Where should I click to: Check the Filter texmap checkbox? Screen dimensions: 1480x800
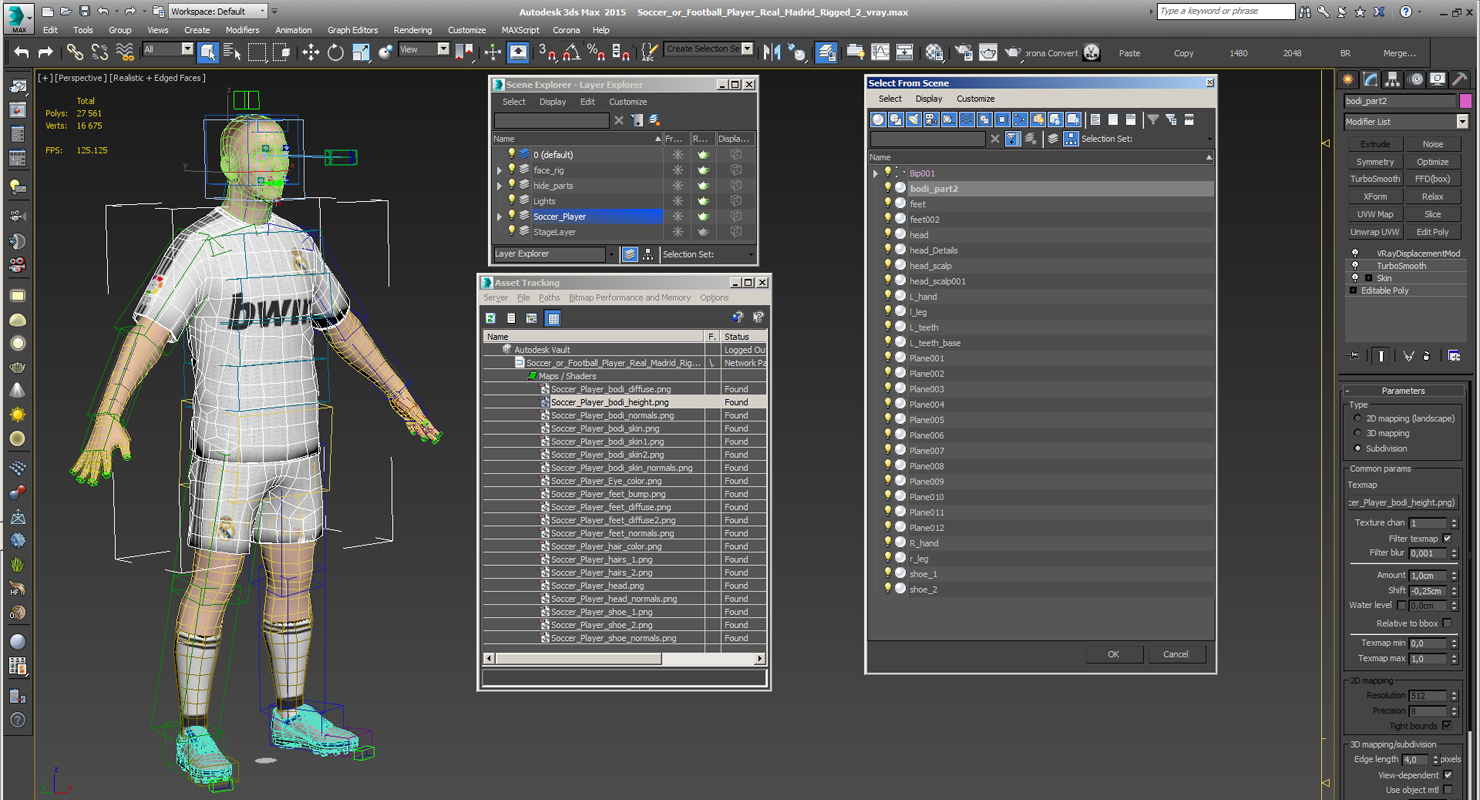click(x=1447, y=538)
